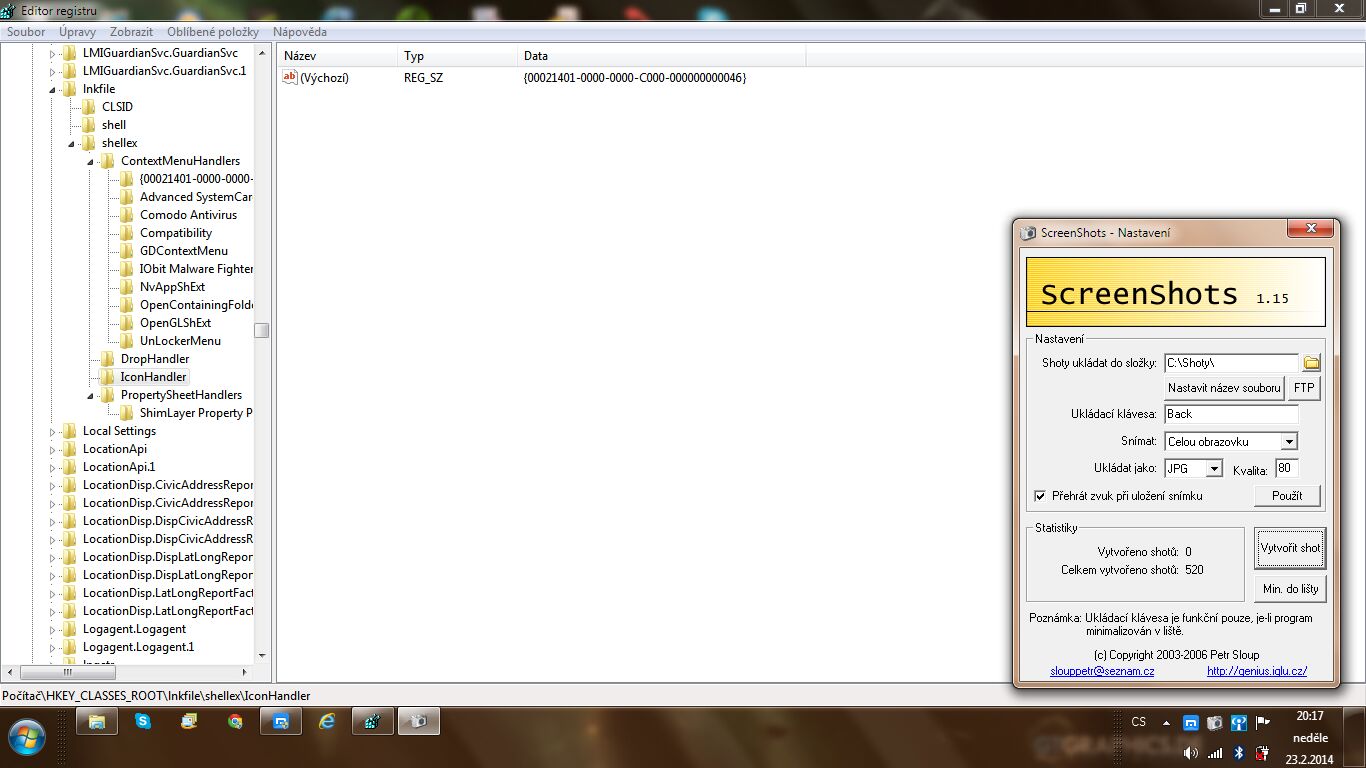This screenshot has width=1366, height=768.
Task: Select the 'IObit Malware Fighter' key
Action: pyautogui.click(x=196, y=269)
